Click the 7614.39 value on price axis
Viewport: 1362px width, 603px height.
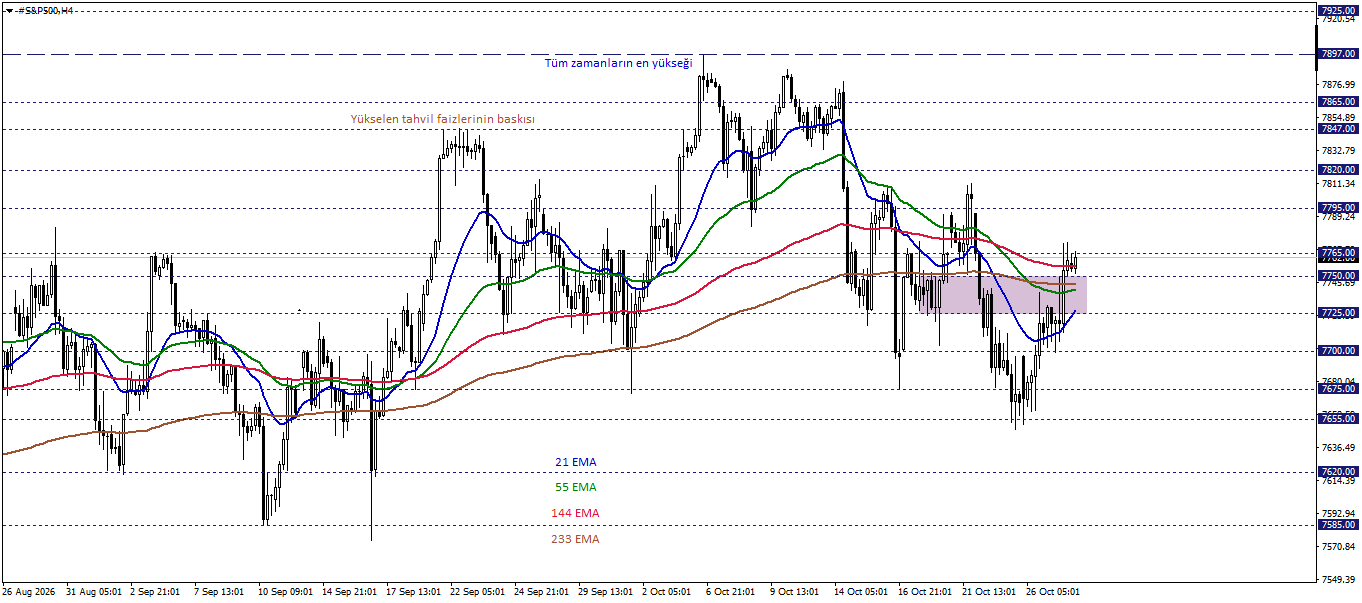pyautogui.click(x=1337, y=481)
